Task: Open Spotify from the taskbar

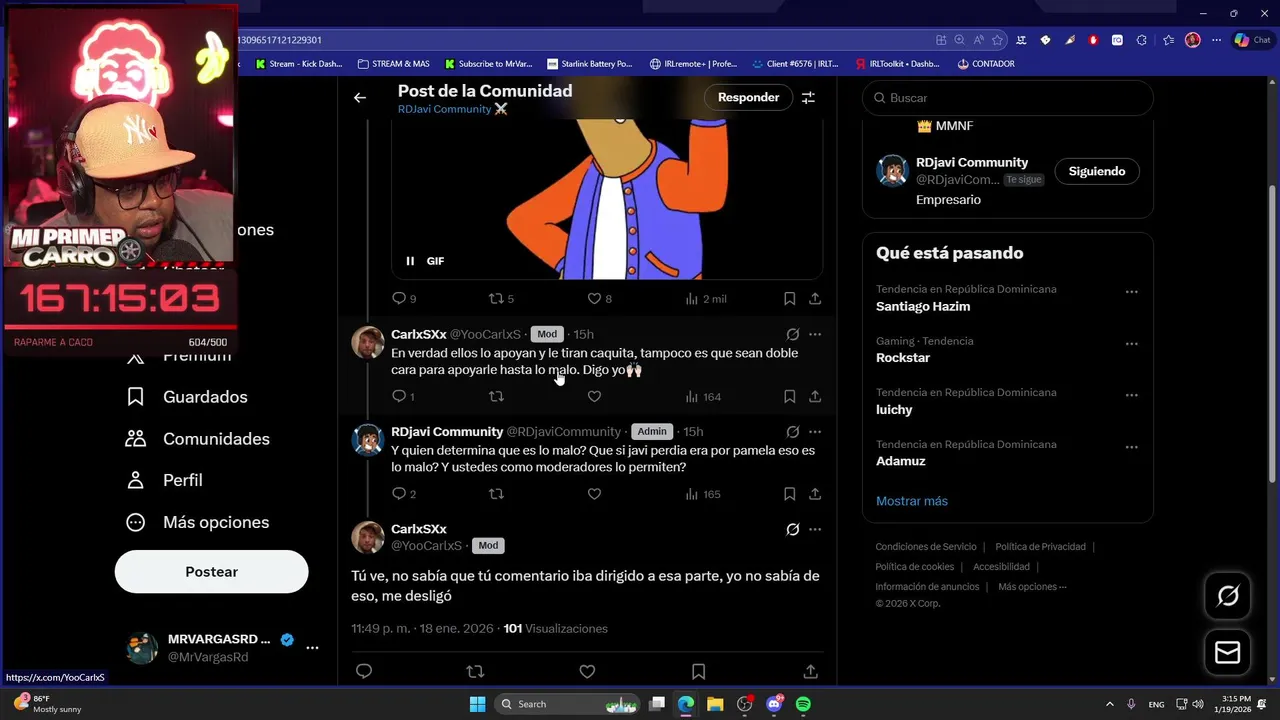Action: 803,704
